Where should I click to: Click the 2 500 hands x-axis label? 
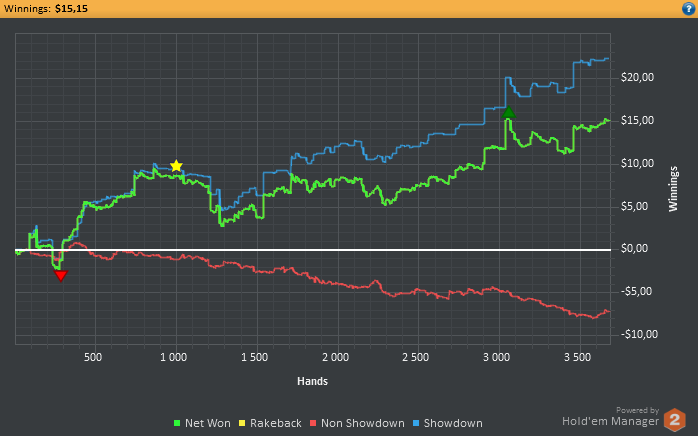(416, 357)
